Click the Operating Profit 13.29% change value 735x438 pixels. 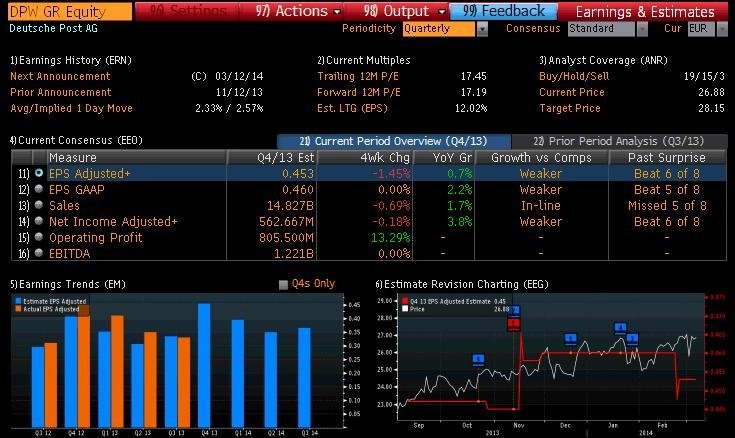pyautogui.click(x=390, y=237)
